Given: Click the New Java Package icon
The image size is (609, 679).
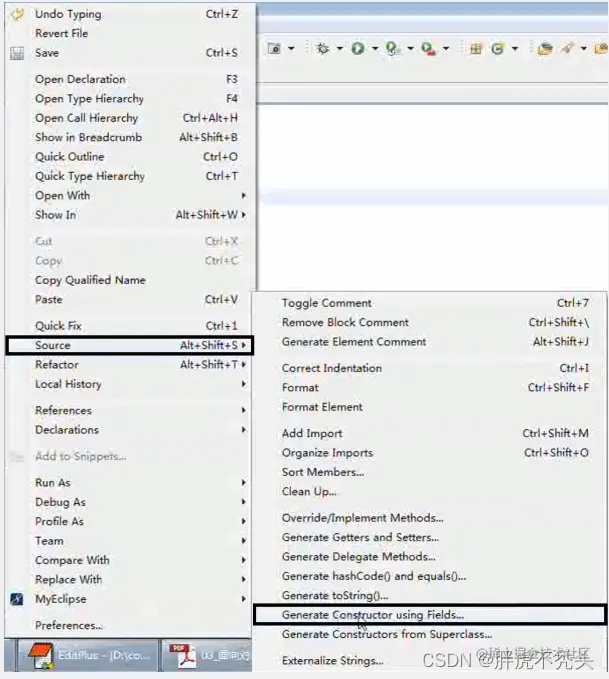Looking at the screenshot, I should [476, 48].
